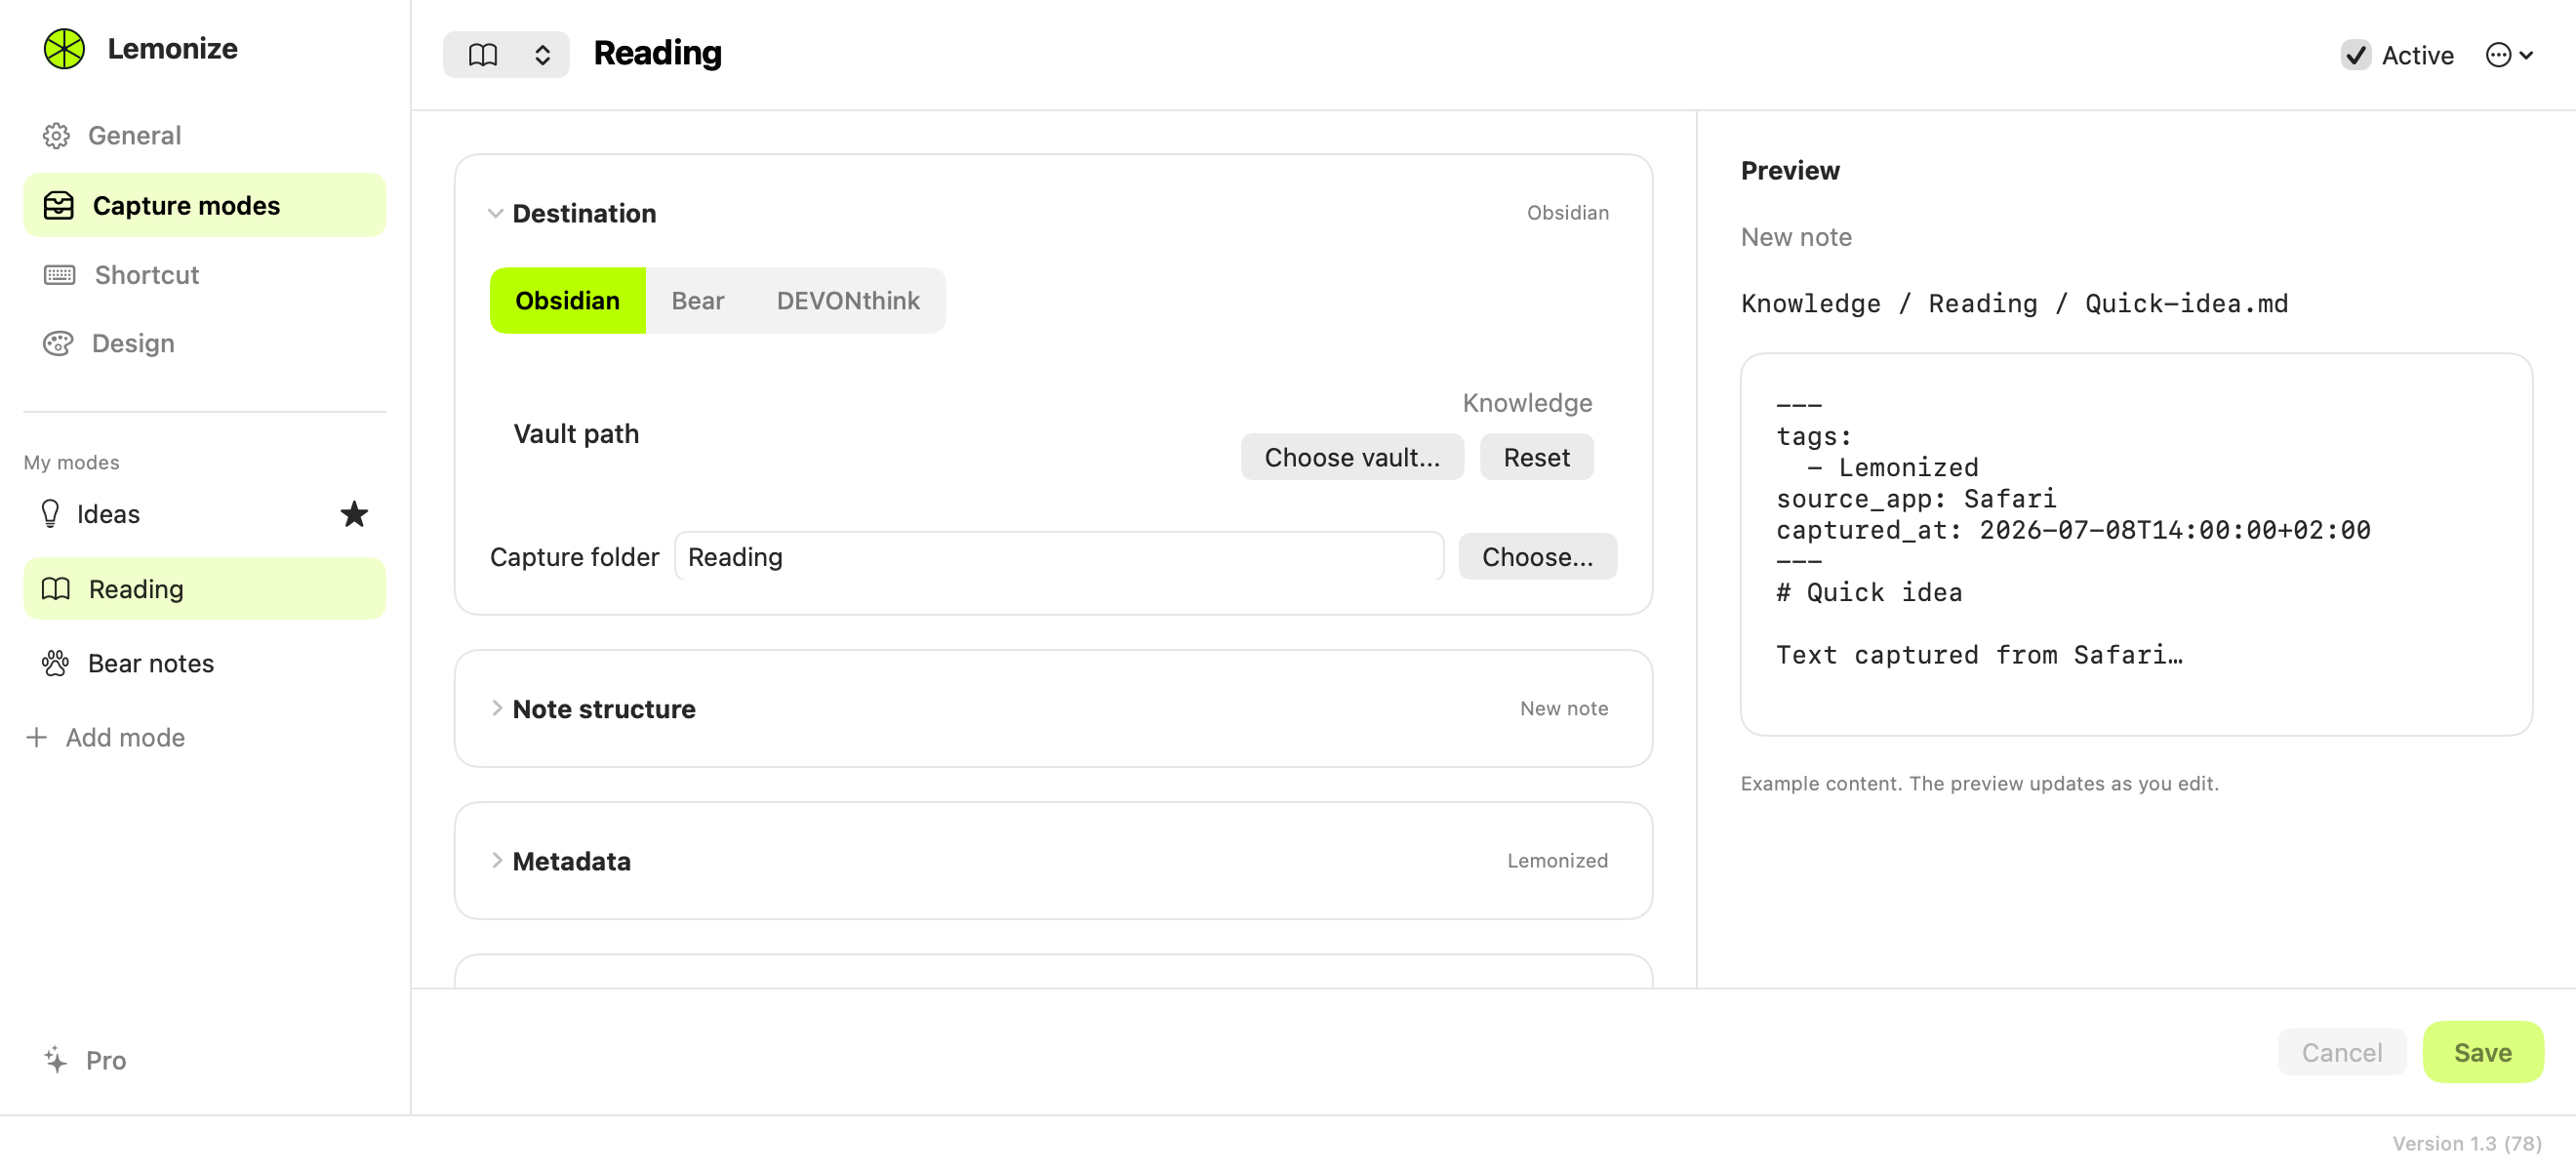
Task: Open the Design palette icon
Action: (58, 344)
